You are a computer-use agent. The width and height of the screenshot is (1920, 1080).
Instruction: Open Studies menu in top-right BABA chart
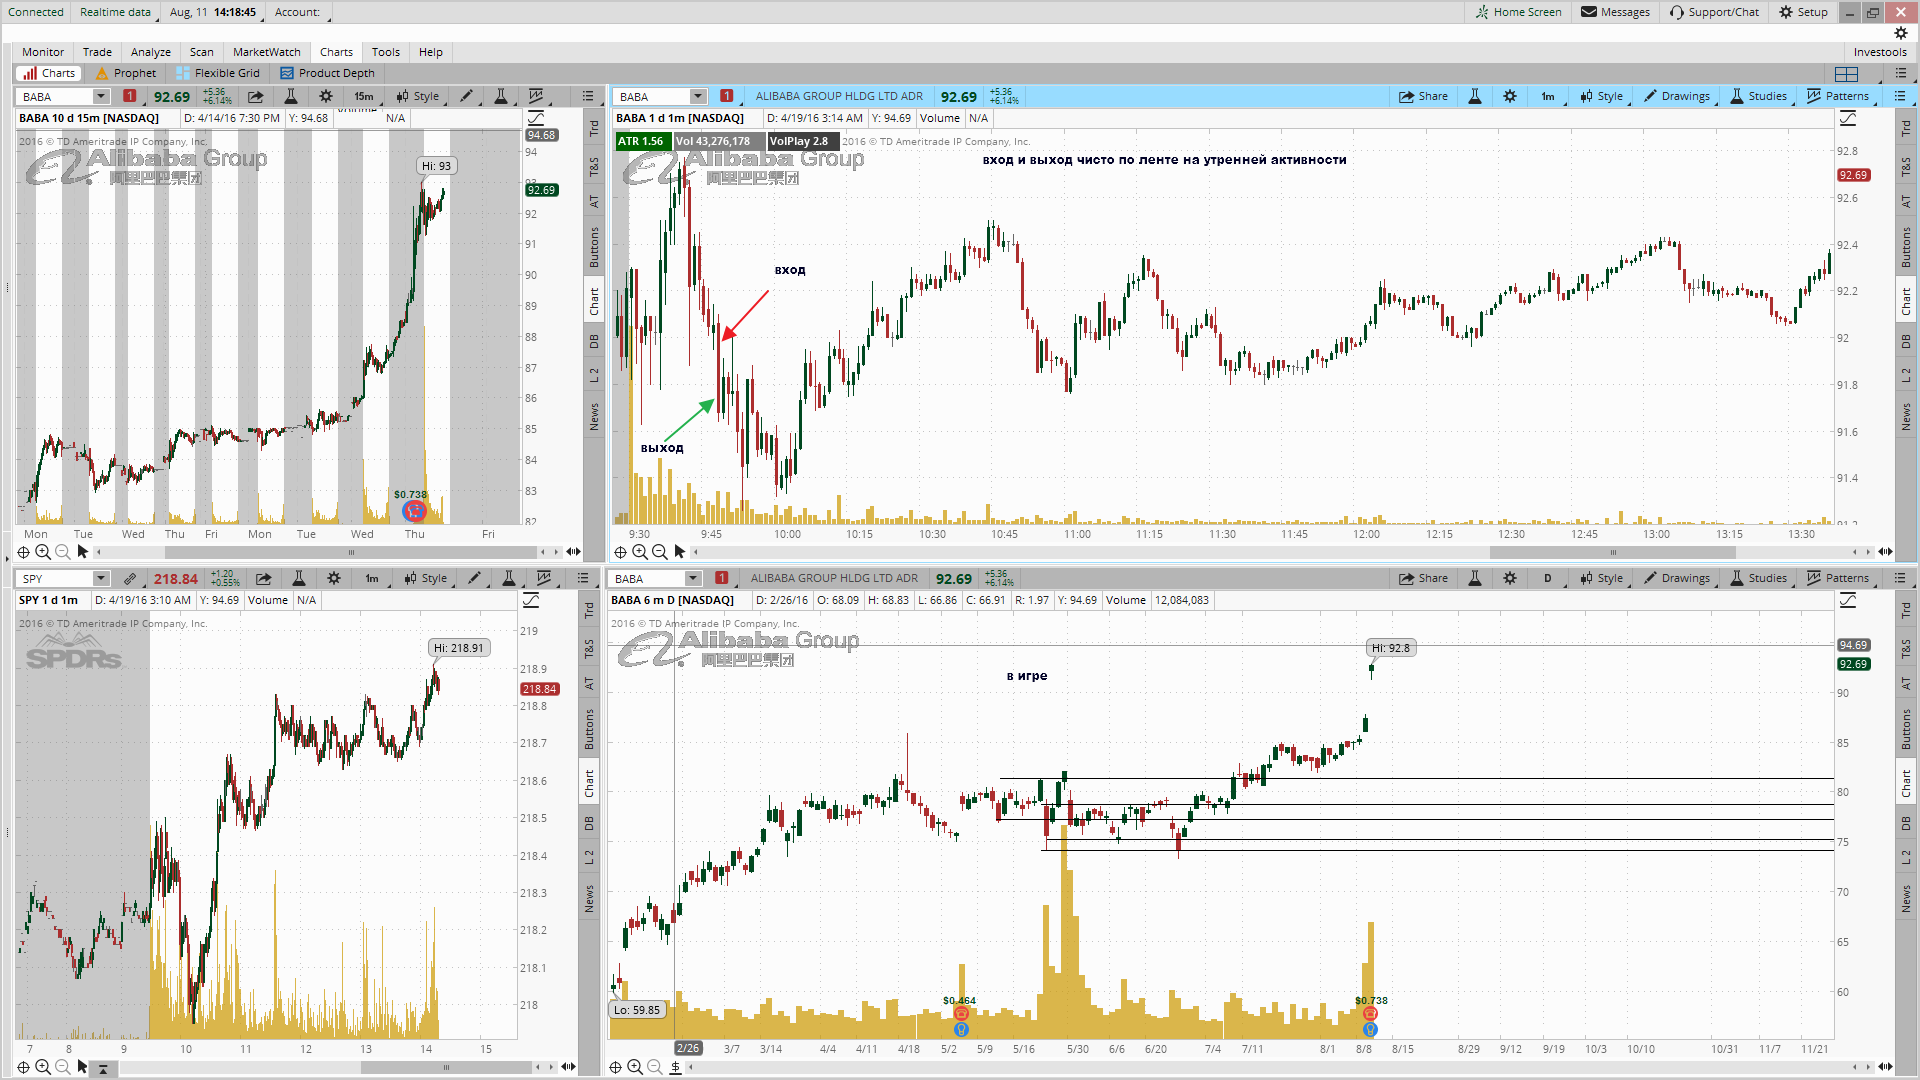coord(1758,96)
